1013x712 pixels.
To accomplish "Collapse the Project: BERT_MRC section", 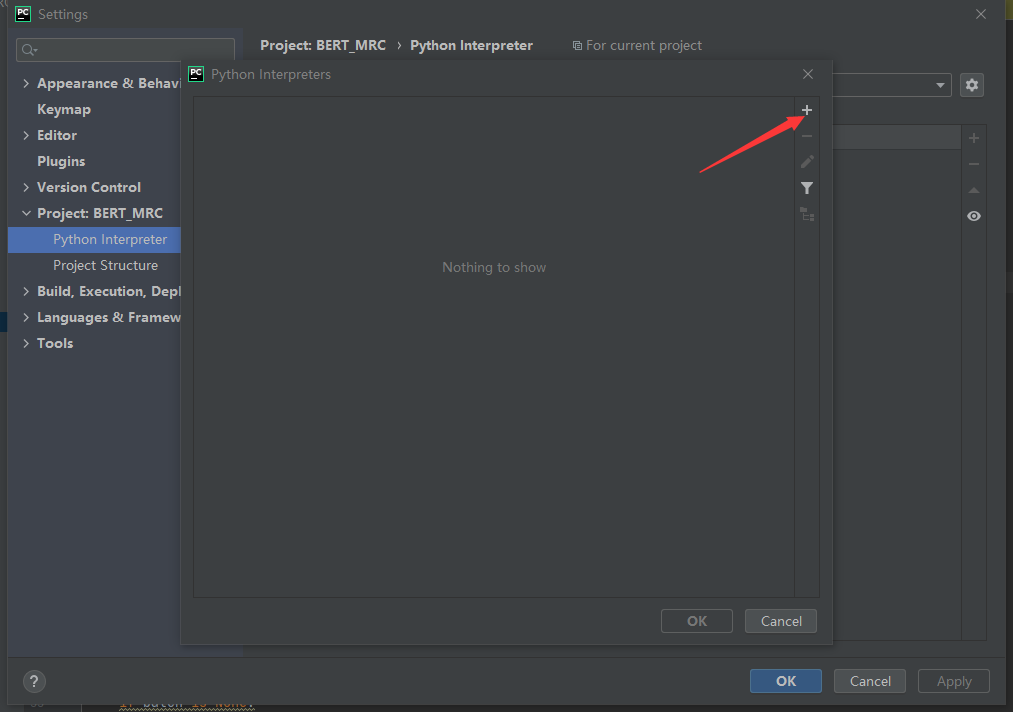I will [26, 213].
